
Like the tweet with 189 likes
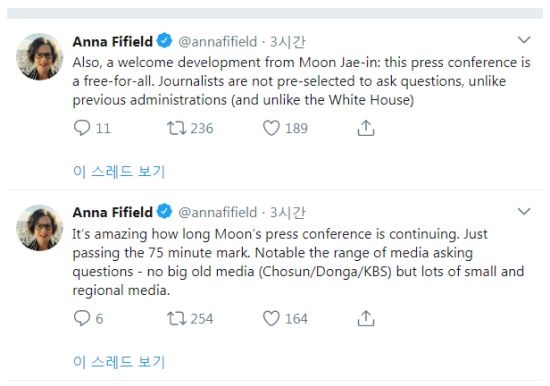coord(271,128)
